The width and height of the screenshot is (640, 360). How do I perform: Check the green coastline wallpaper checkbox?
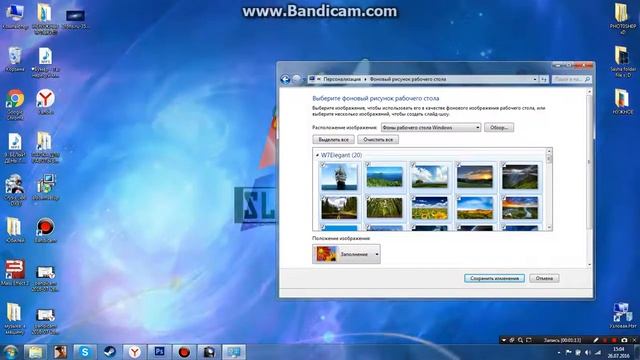[x=369, y=164]
